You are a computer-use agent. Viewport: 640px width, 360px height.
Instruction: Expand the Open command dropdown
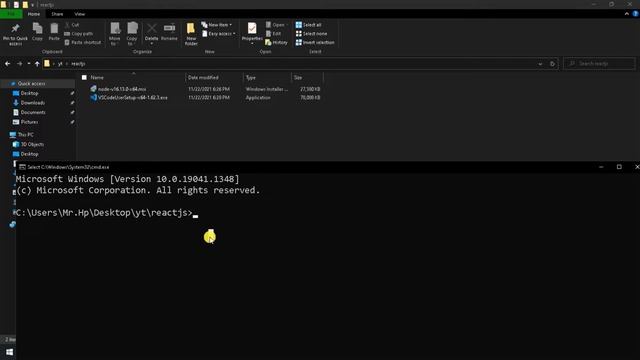[277, 25]
